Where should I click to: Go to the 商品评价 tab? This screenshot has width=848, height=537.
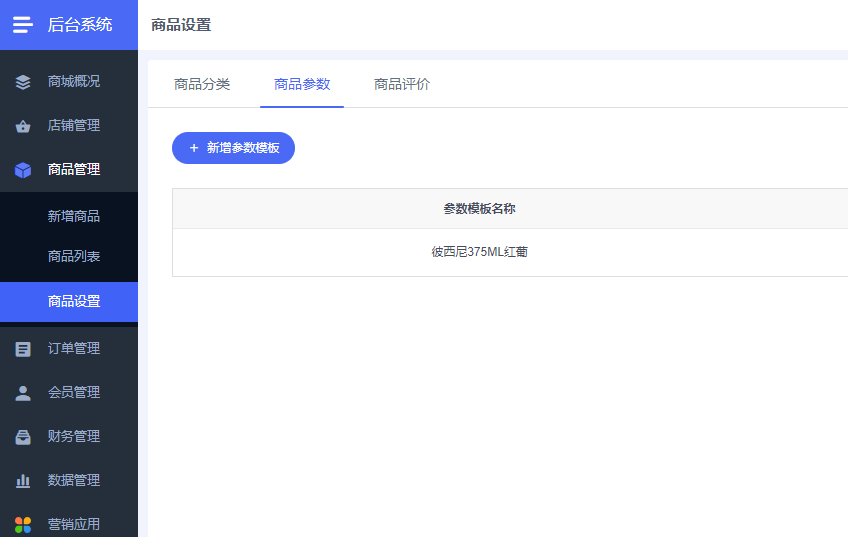pos(402,84)
